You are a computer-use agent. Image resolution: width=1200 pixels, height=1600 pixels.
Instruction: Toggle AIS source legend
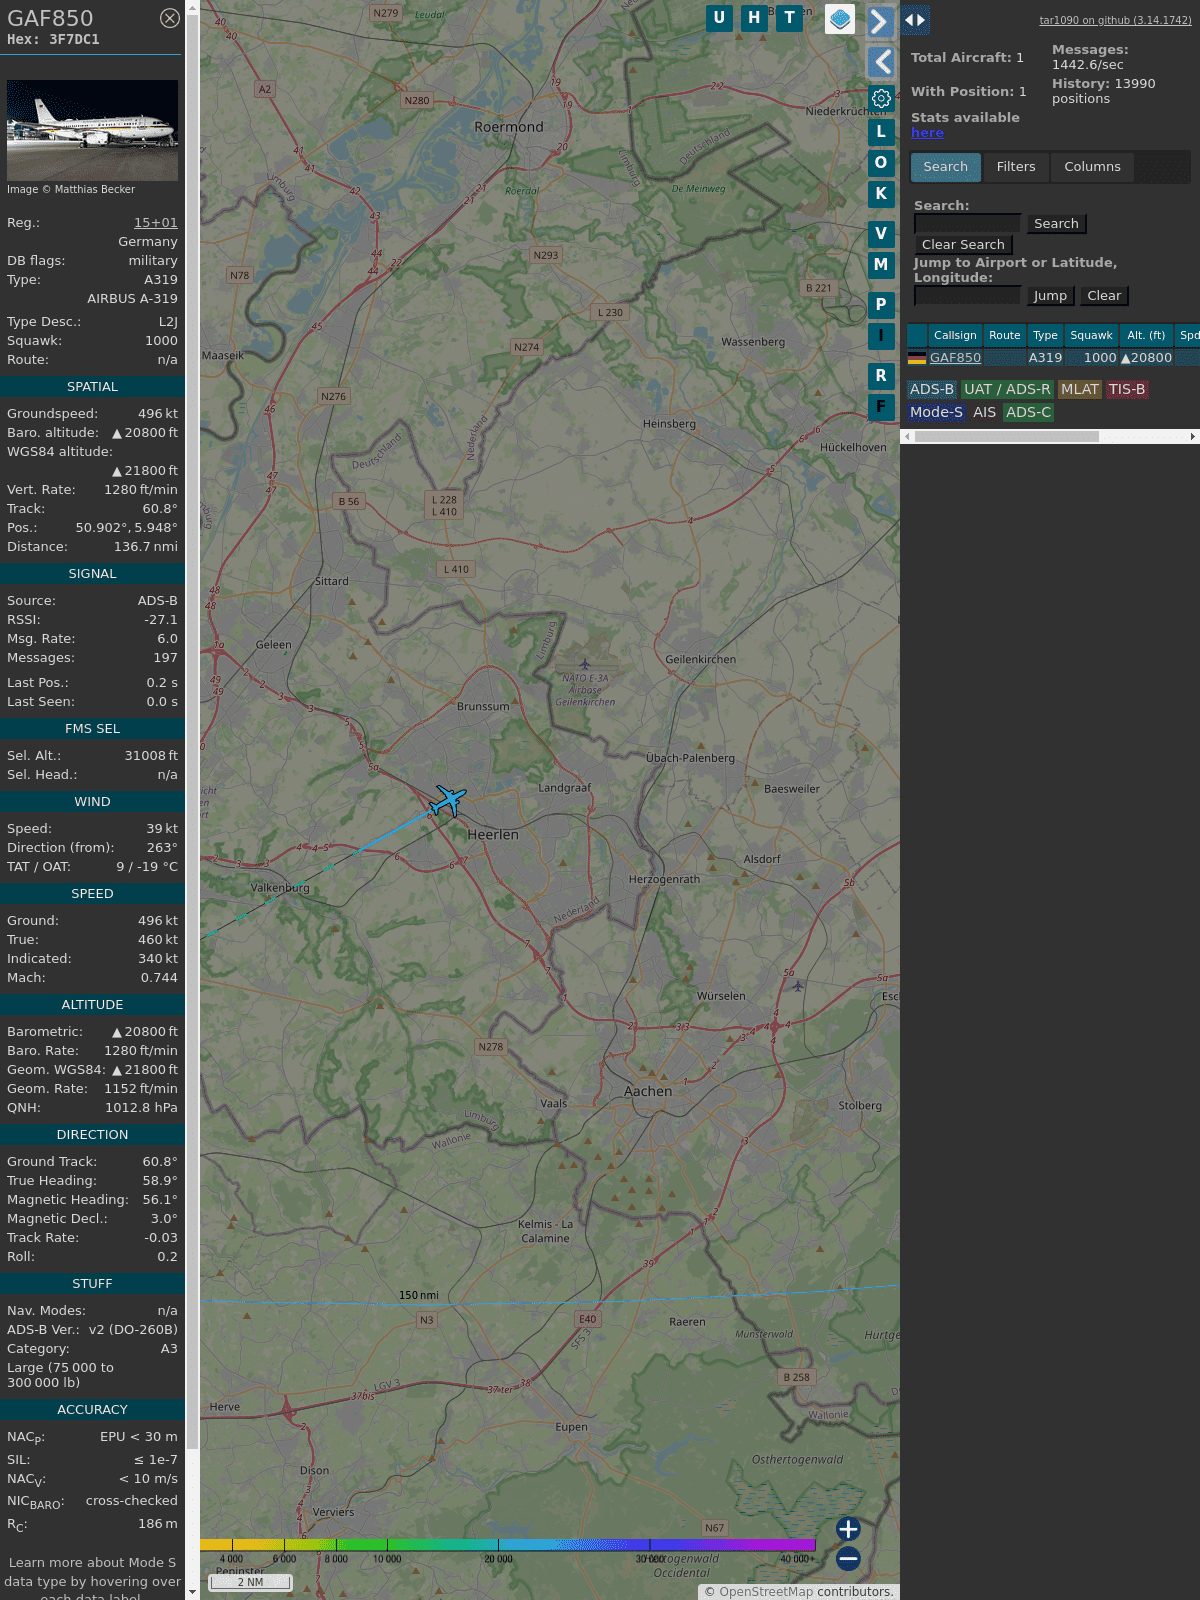(984, 412)
